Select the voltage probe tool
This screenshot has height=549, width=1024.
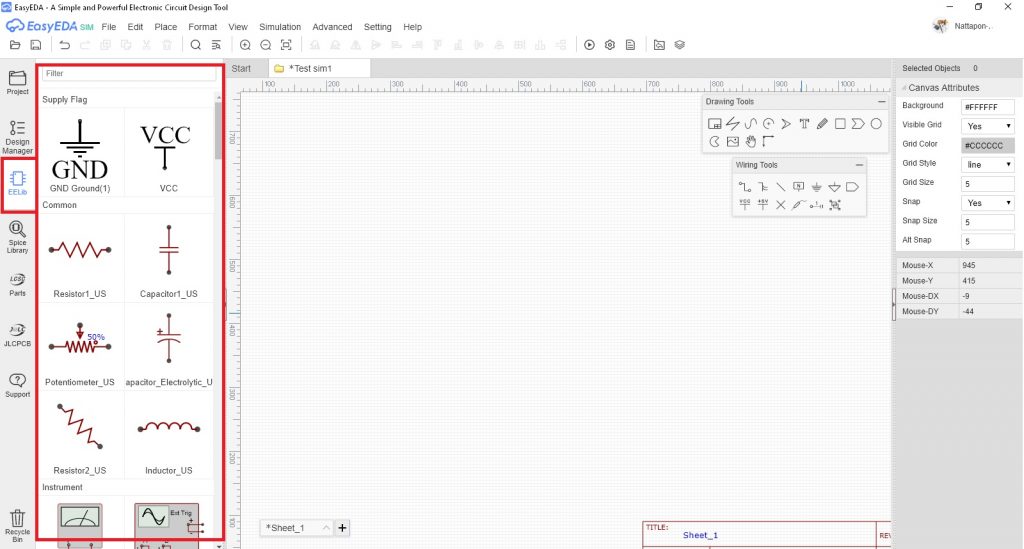798,204
